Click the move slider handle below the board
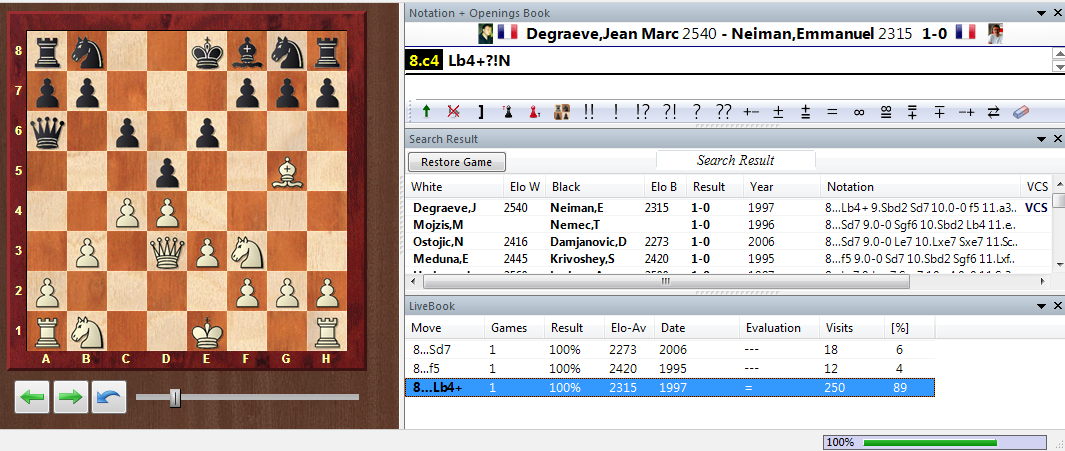The width and height of the screenshot is (1065, 451). [175, 398]
